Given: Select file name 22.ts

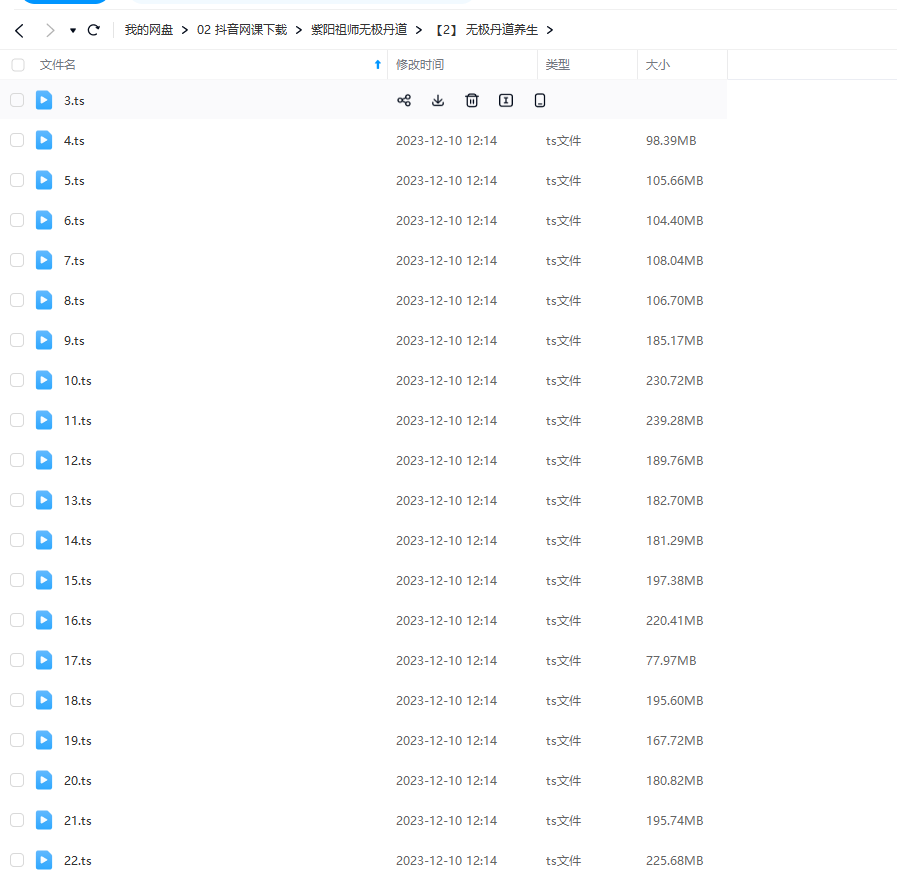Looking at the screenshot, I should click(x=78, y=861).
